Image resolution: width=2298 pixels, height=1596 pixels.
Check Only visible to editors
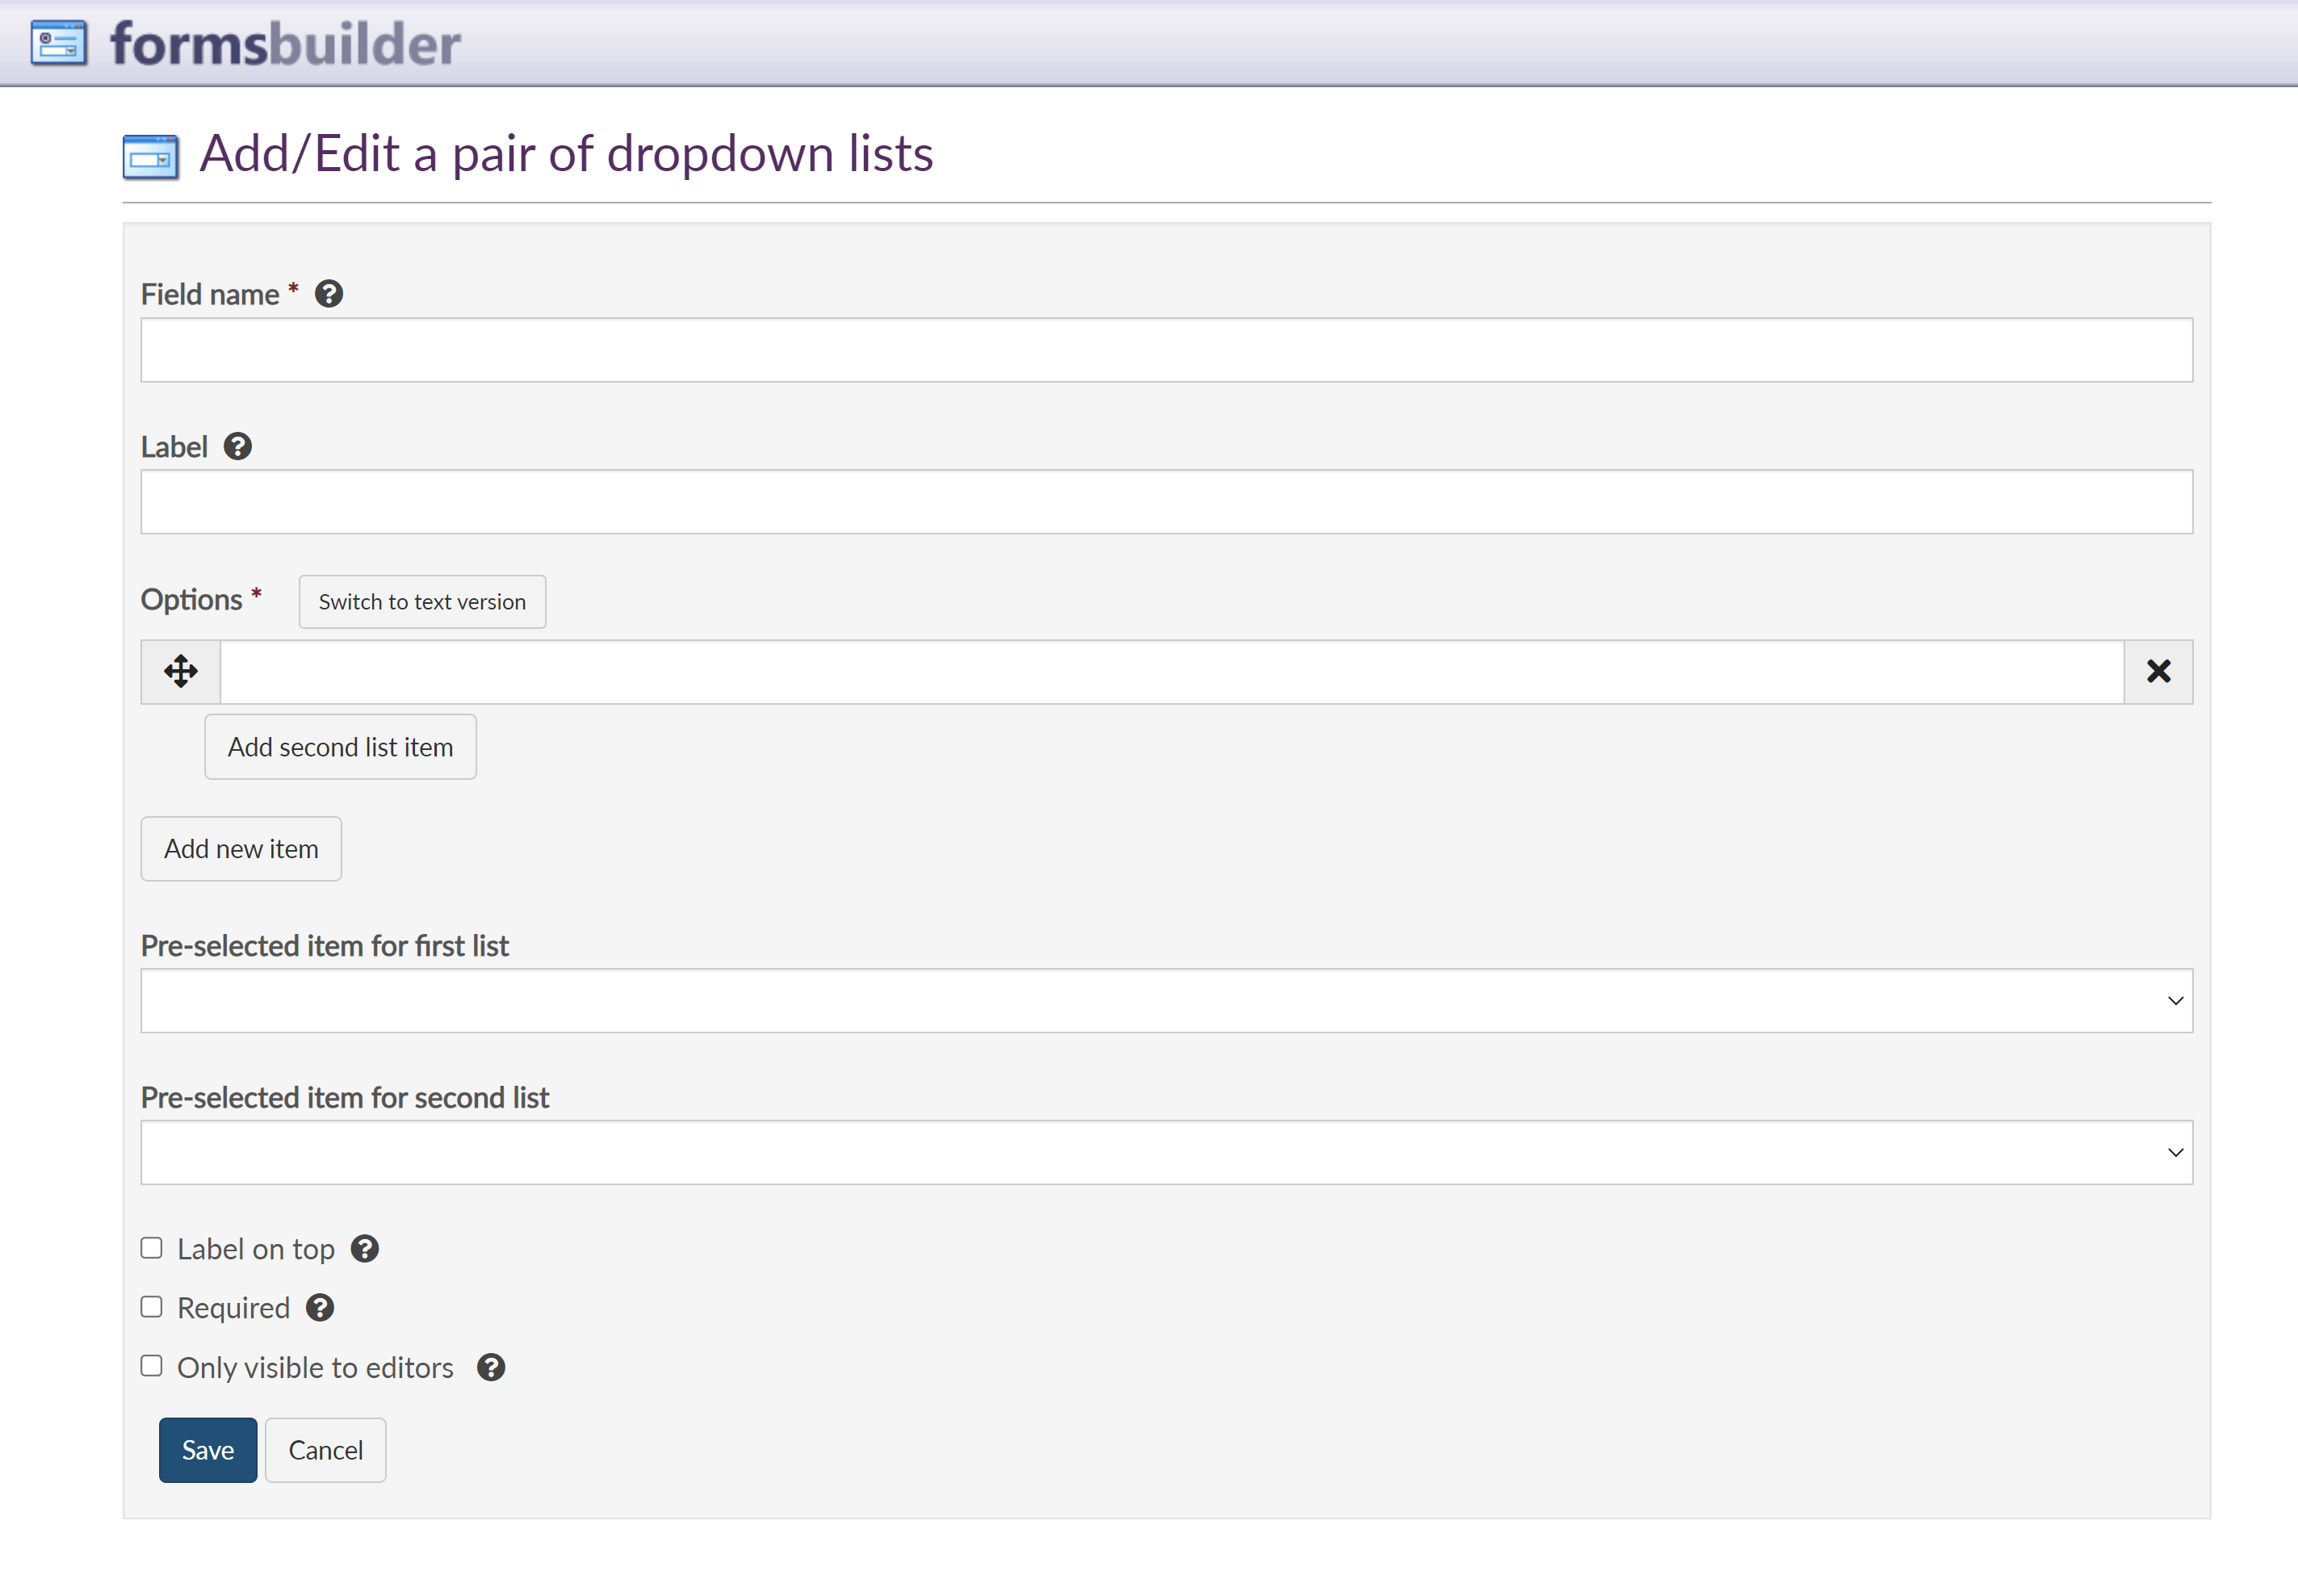tap(152, 1366)
